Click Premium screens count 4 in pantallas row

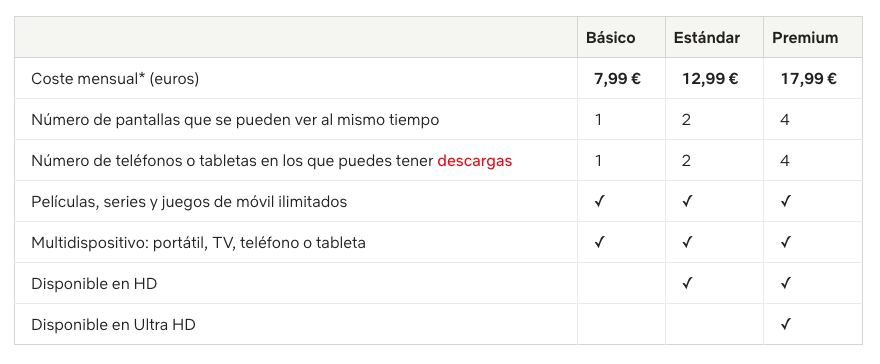[785, 120]
